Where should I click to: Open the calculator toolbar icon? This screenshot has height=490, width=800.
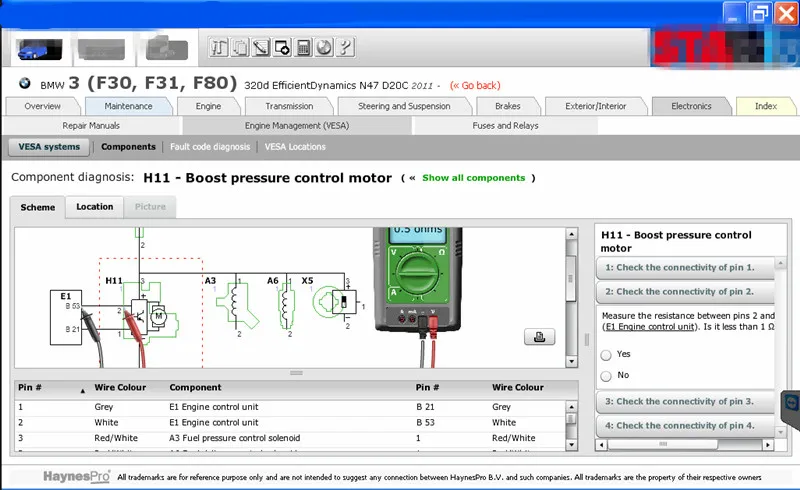click(303, 47)
